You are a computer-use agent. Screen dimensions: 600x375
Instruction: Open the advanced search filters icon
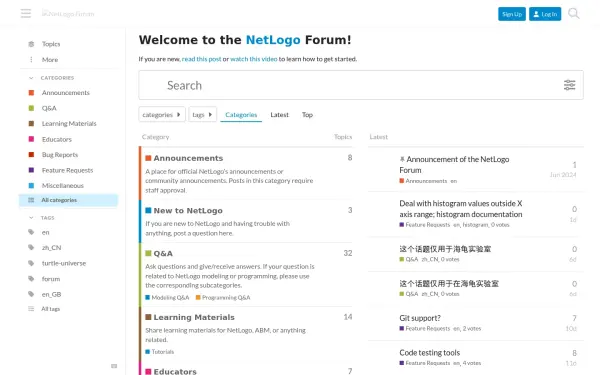click(569, 85)
